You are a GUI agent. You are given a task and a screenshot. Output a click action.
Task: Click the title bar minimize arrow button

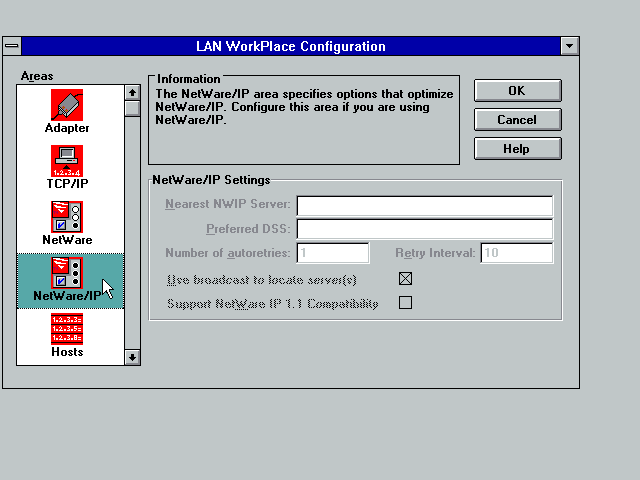pyautogui.click(x=570, y=46)
